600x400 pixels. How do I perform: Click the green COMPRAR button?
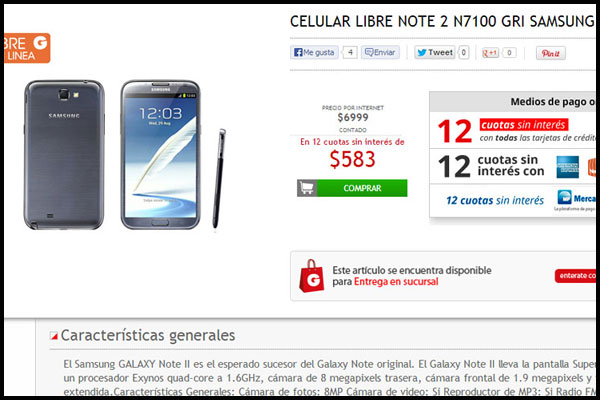[362, 188]
